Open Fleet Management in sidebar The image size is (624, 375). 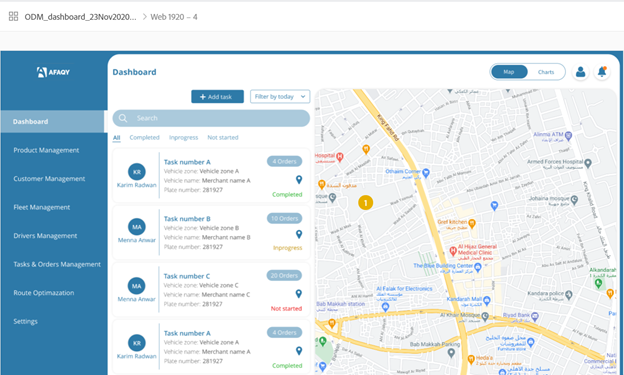click(41, 207)
